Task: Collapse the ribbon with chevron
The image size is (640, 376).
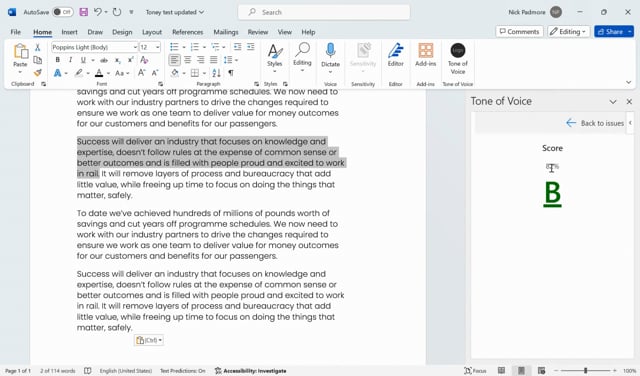Action: [x=629, y=82]
